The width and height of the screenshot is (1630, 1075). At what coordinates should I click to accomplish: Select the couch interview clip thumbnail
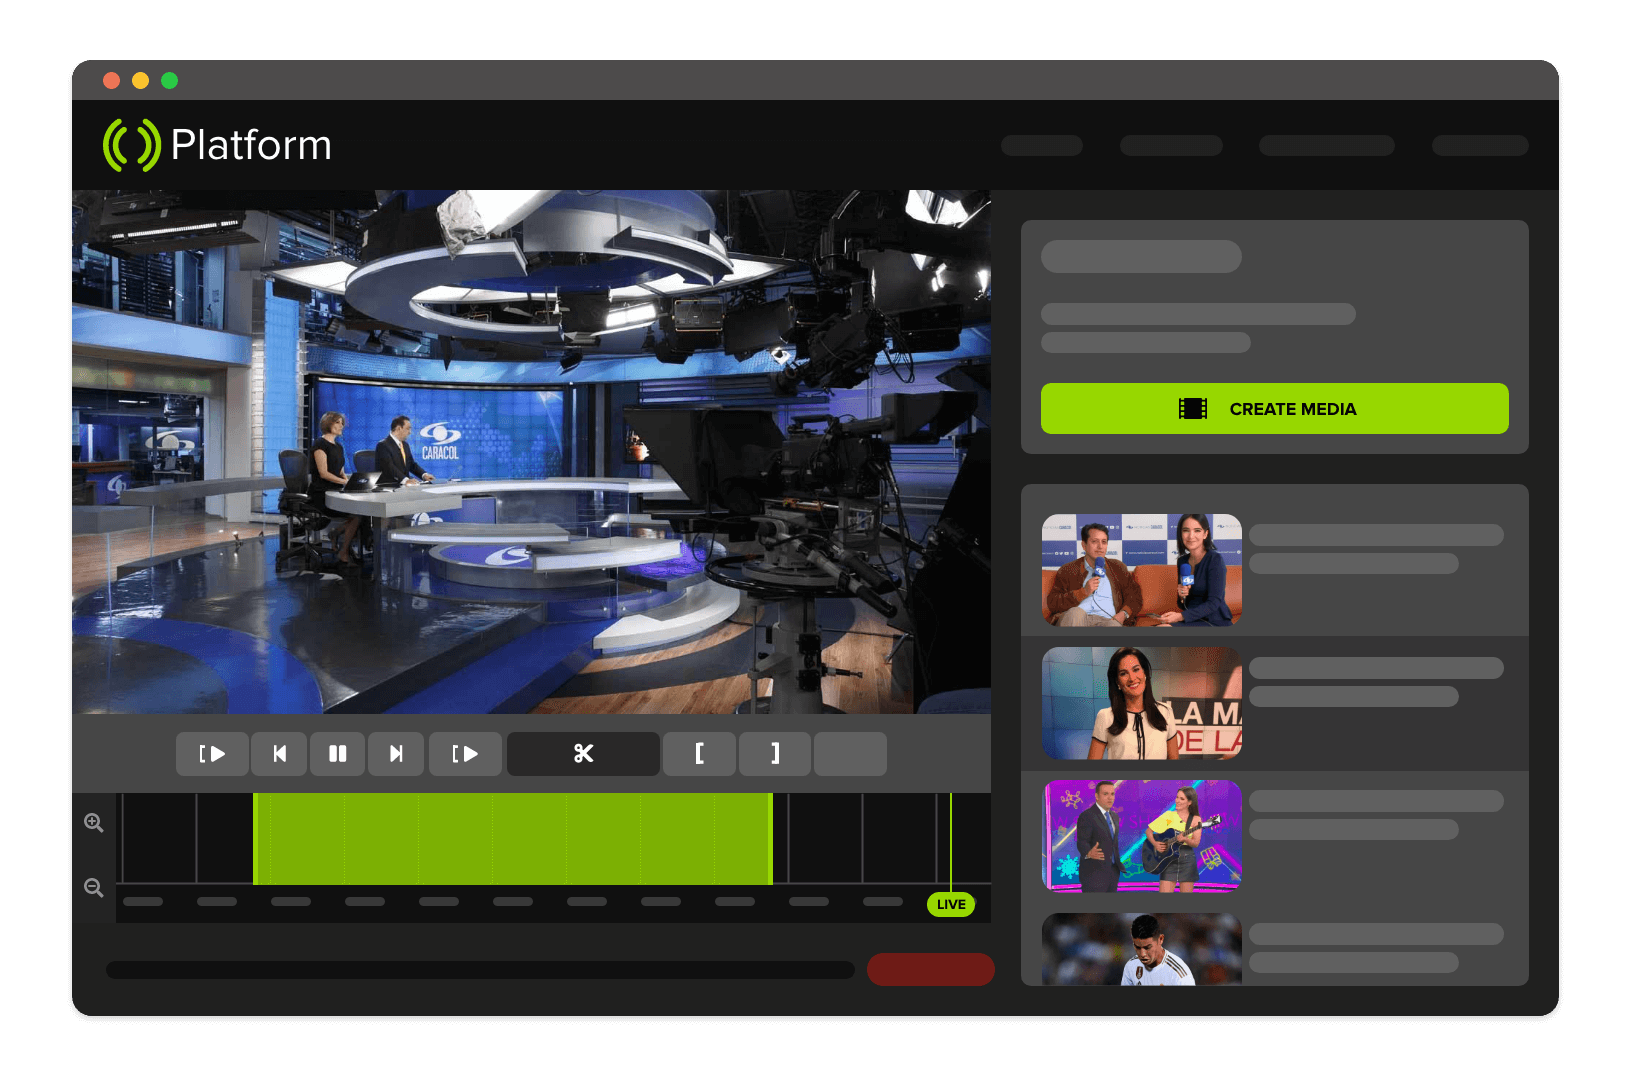point(1141,570)
